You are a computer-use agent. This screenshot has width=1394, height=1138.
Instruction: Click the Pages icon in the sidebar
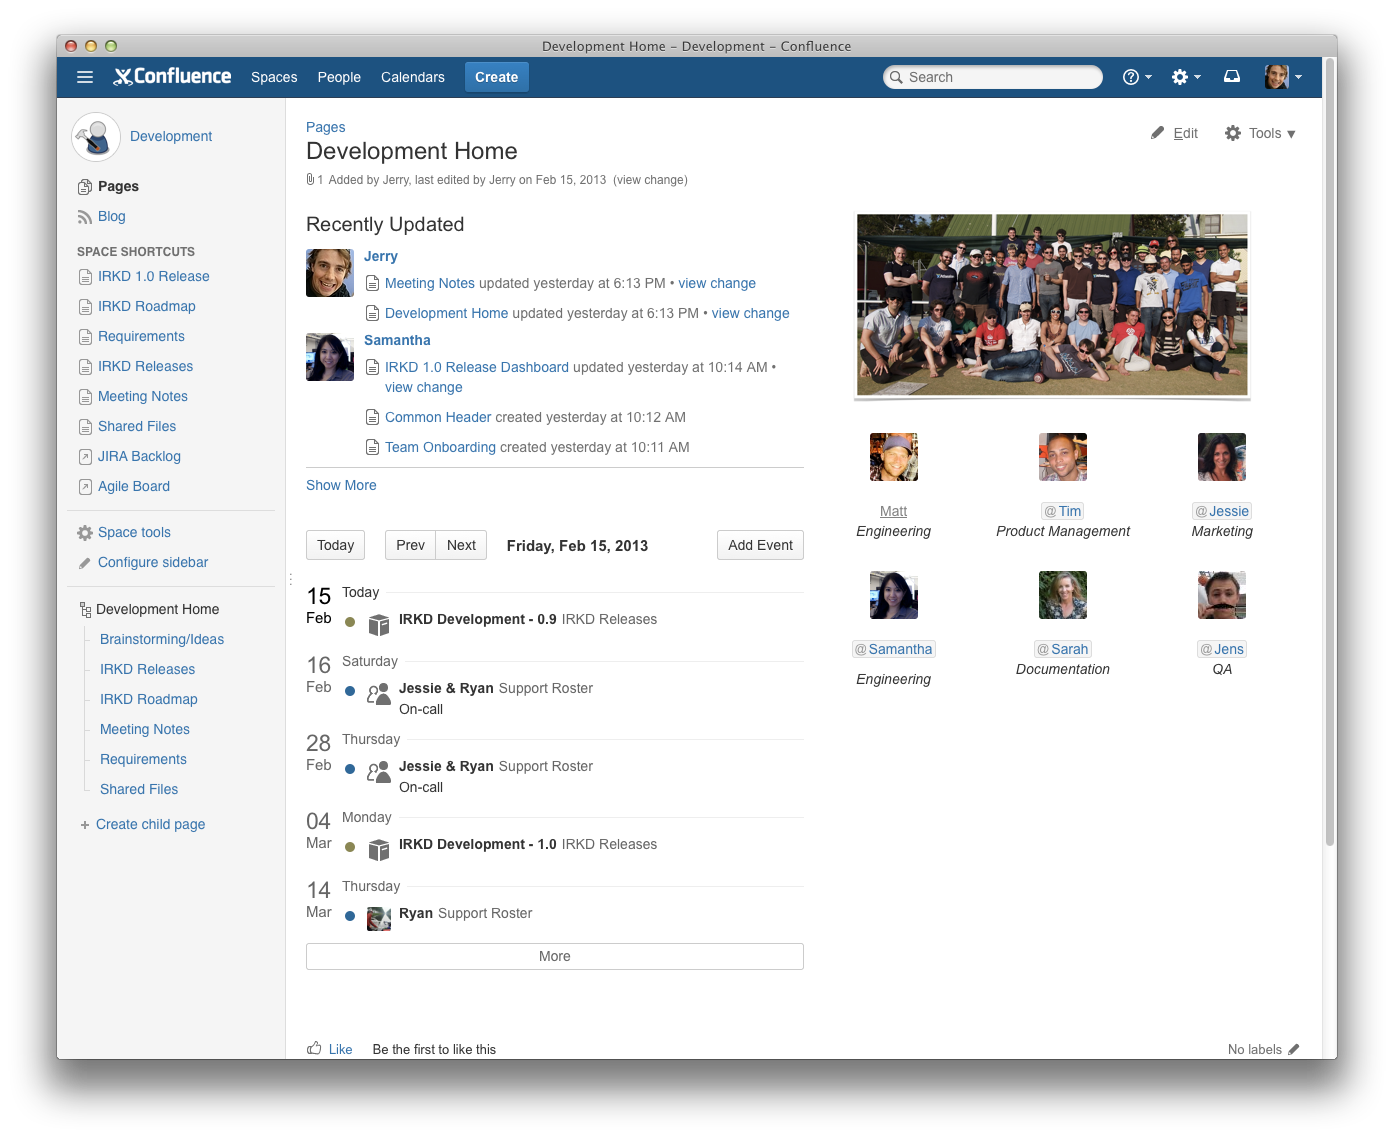tap(84, 186)
